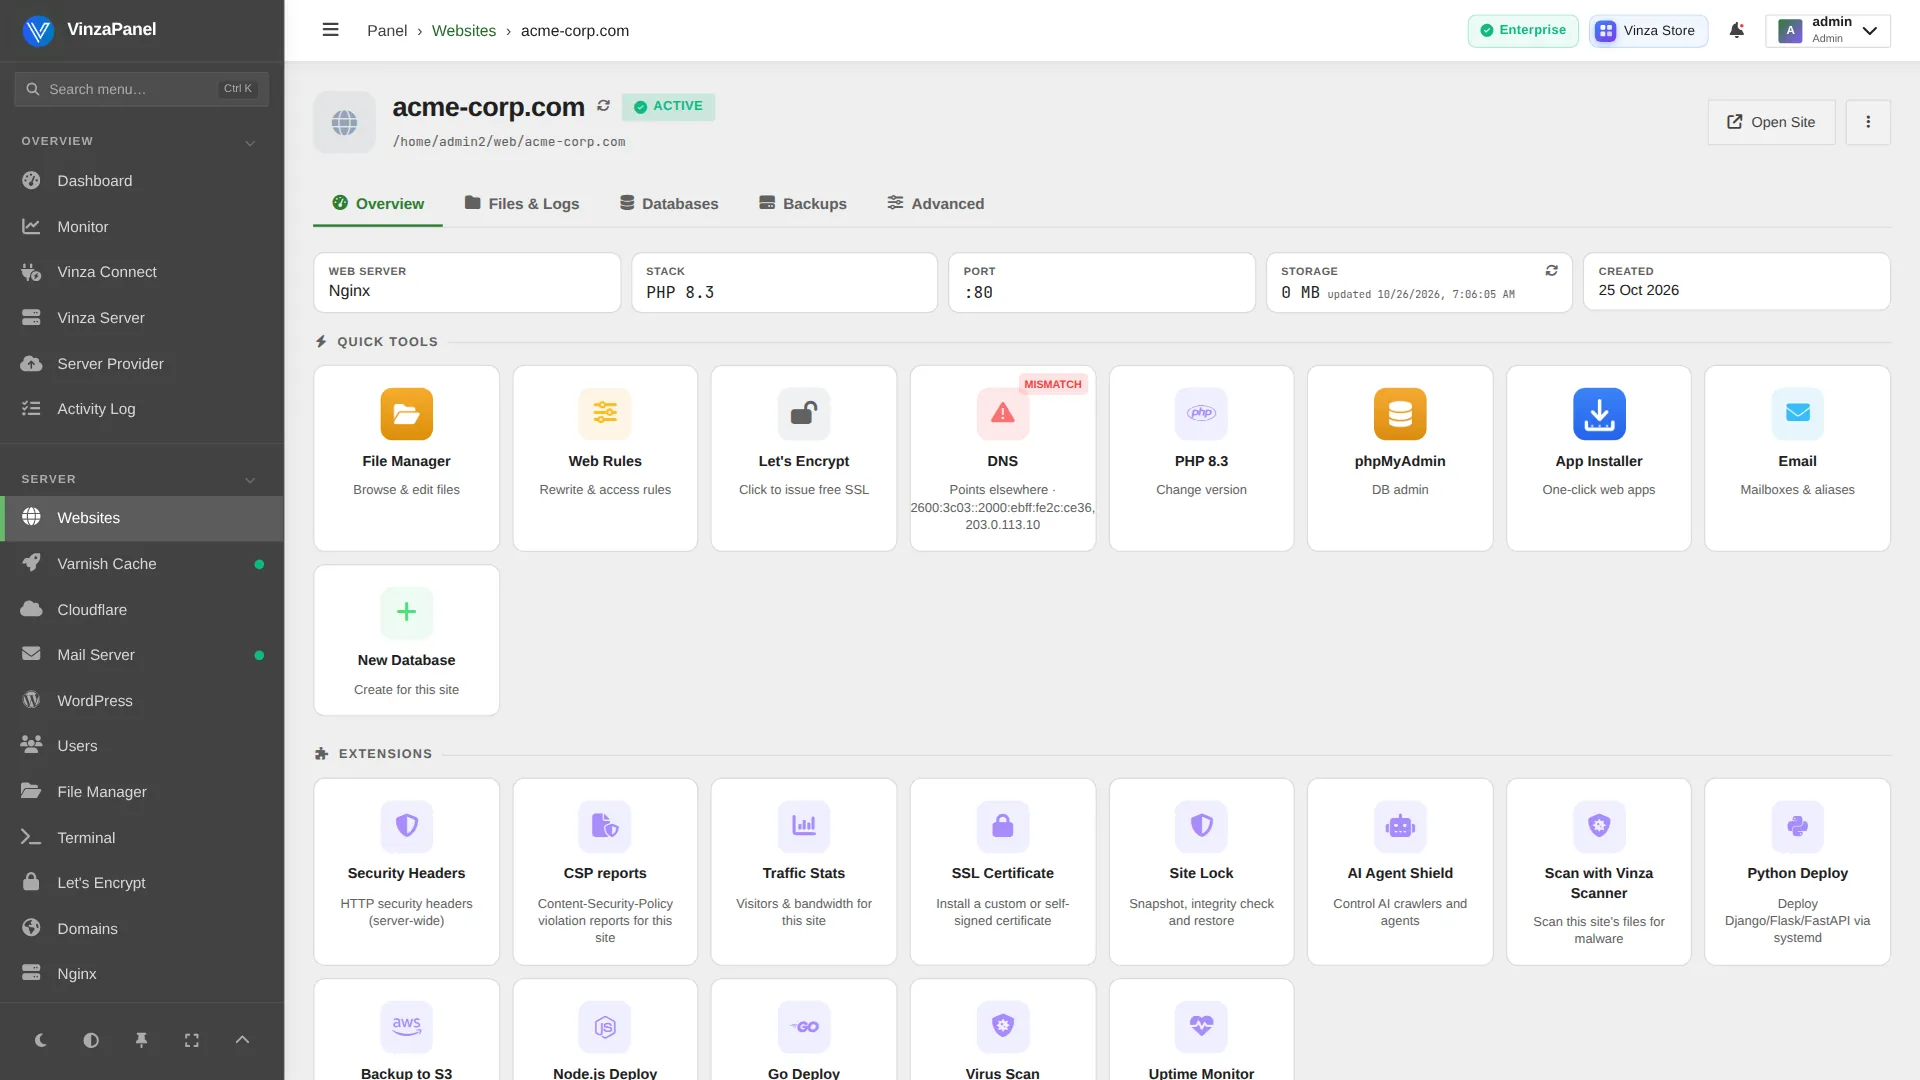This screenshot has height=1080, width=1920.
Task: Click the New Database plus icon
Action: (406, 612)
